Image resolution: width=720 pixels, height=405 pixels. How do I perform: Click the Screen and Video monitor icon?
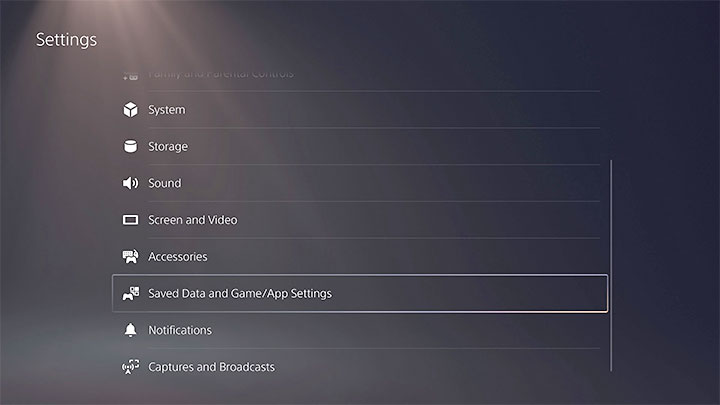pyautogui.click(x=129, y=220)
